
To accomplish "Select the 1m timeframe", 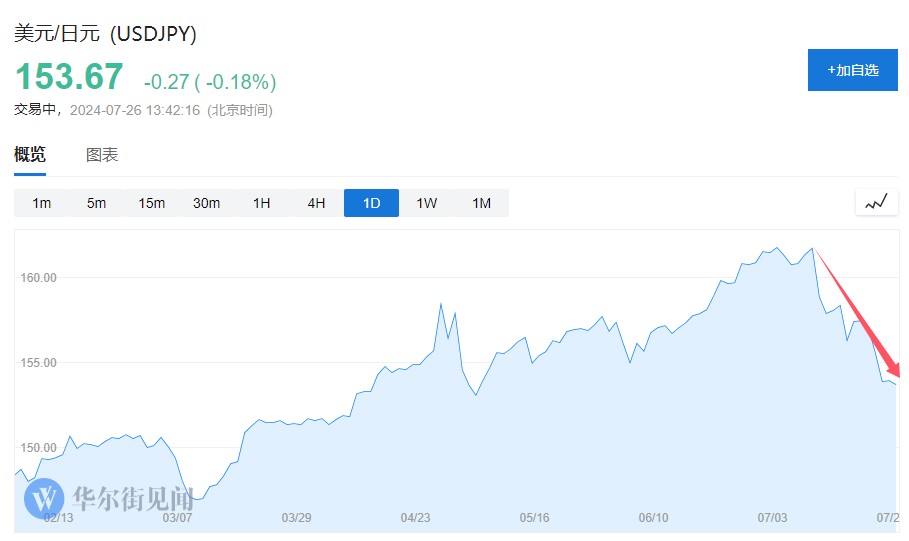I will tap(42, 203).
